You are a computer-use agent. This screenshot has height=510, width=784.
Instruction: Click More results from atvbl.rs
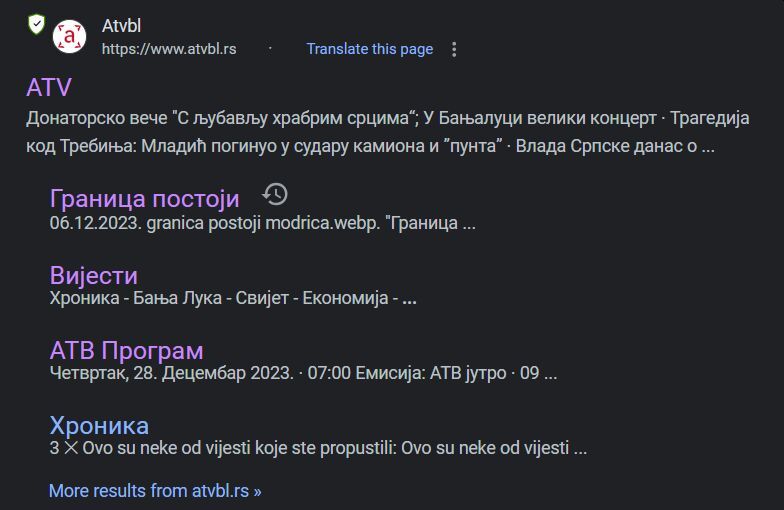pos(155,490)
